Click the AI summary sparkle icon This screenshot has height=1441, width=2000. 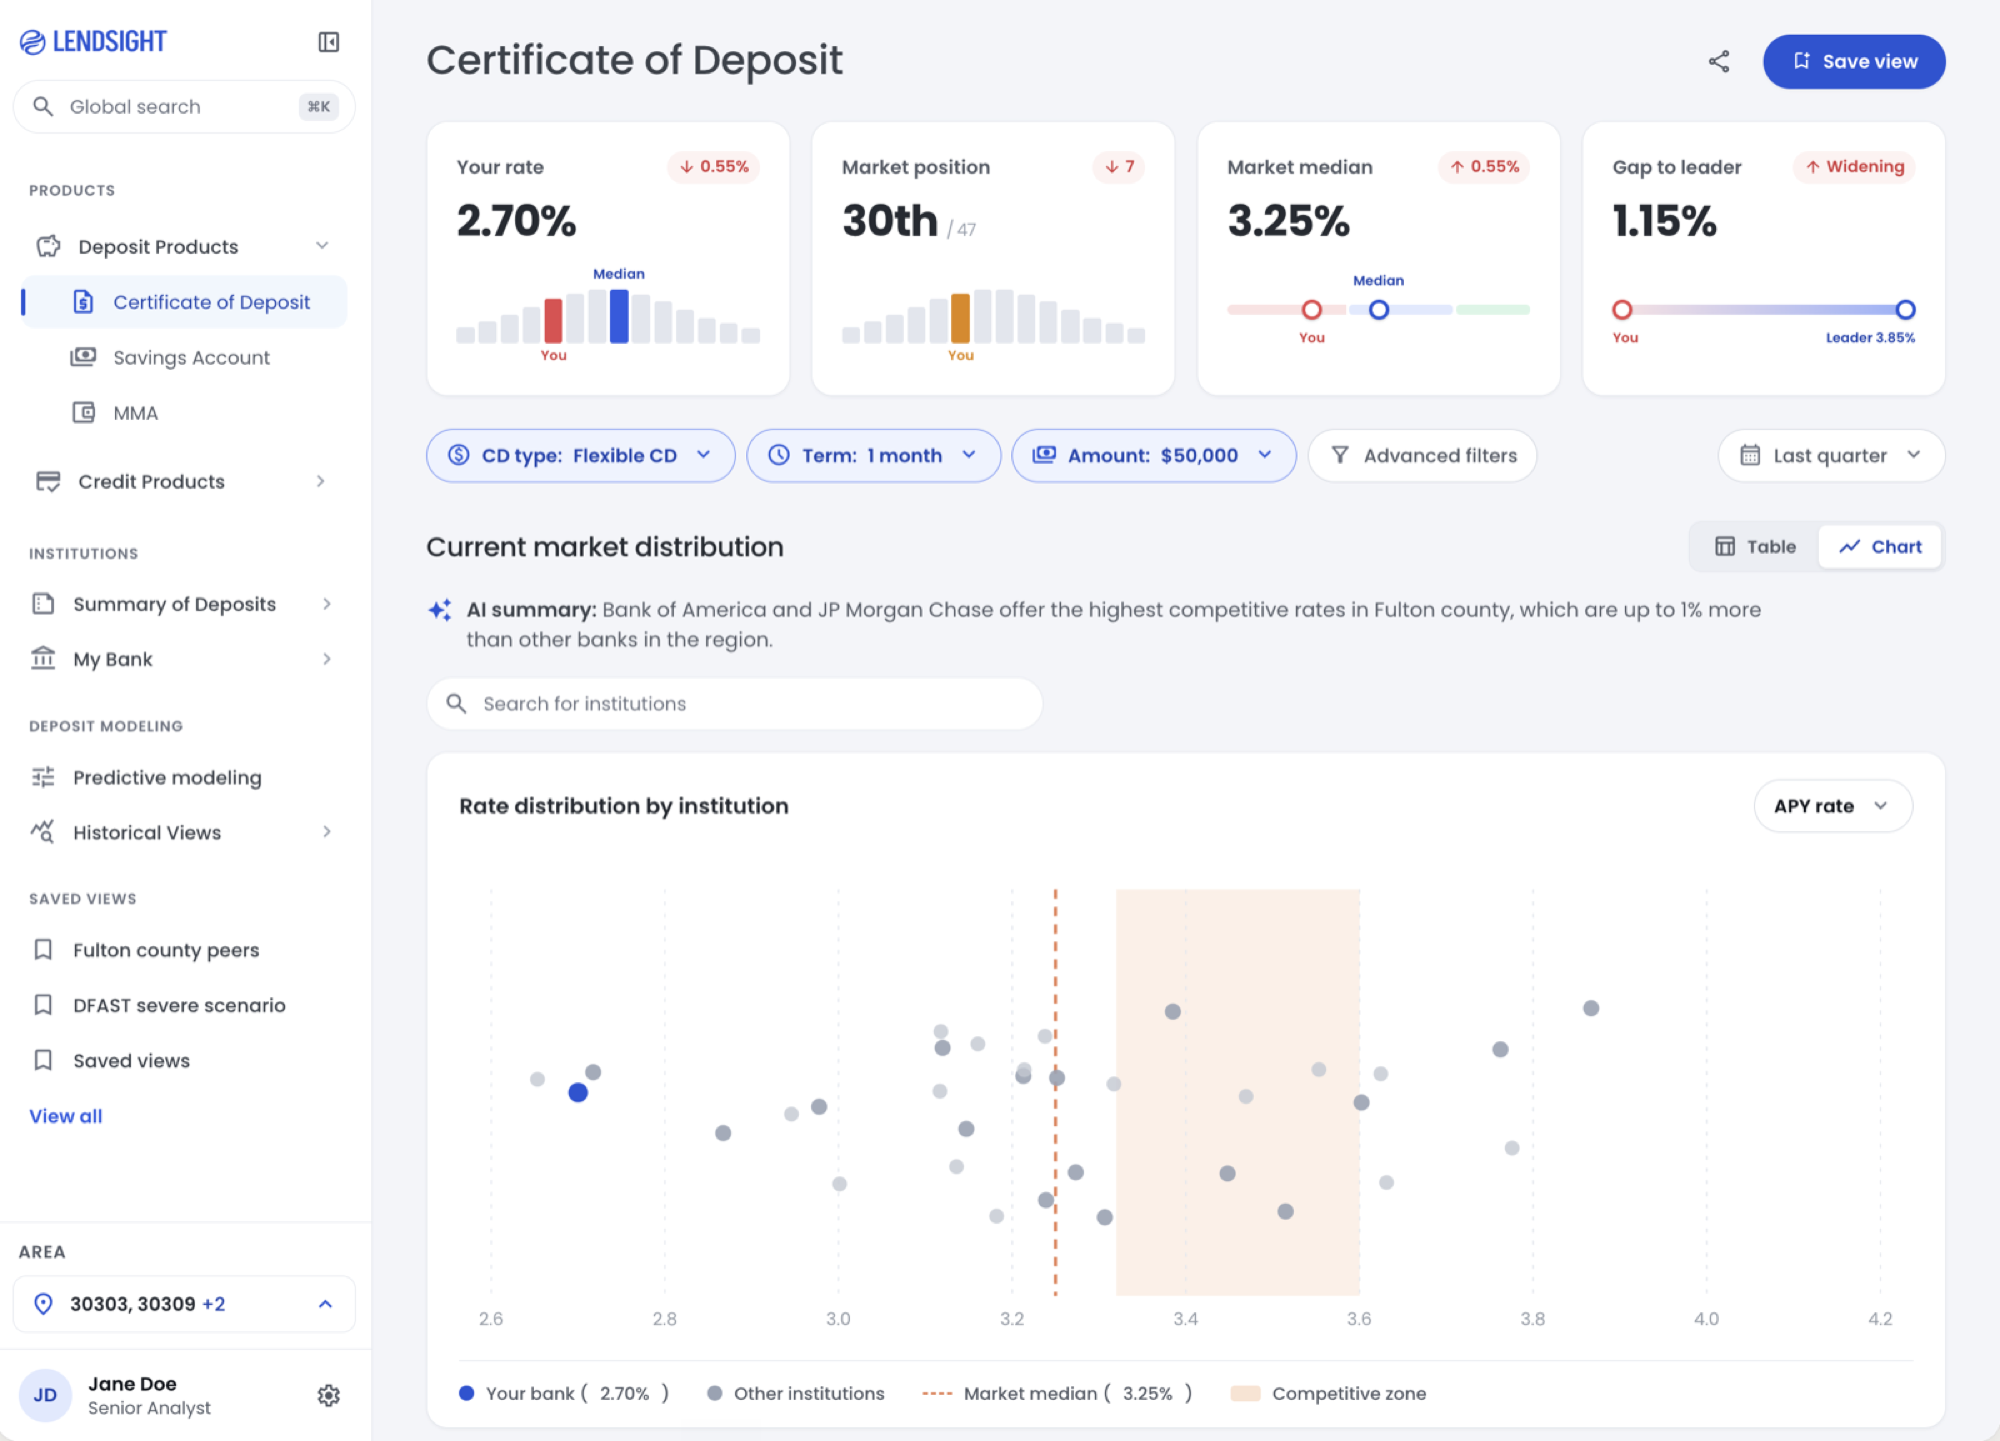point(440,610)
